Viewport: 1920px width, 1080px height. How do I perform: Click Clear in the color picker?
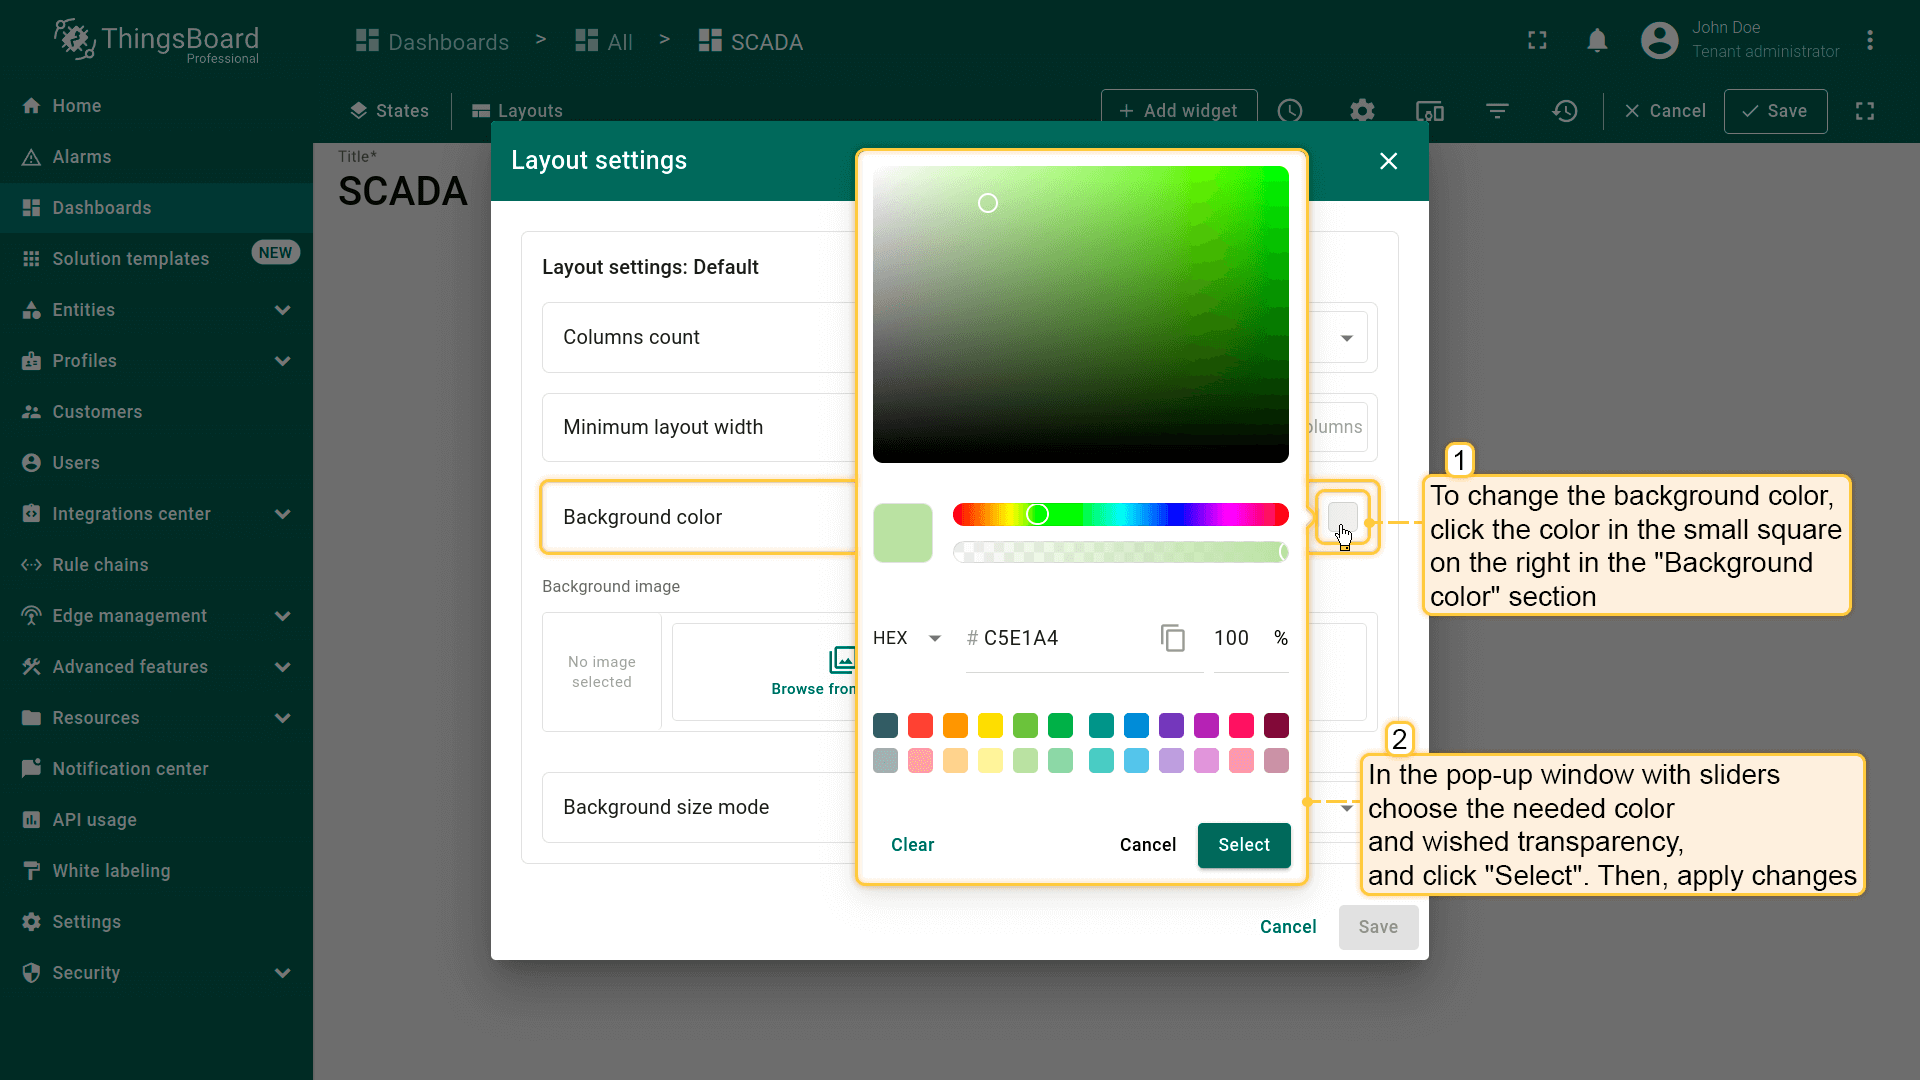pyautogui.click(x=912, y=845)
